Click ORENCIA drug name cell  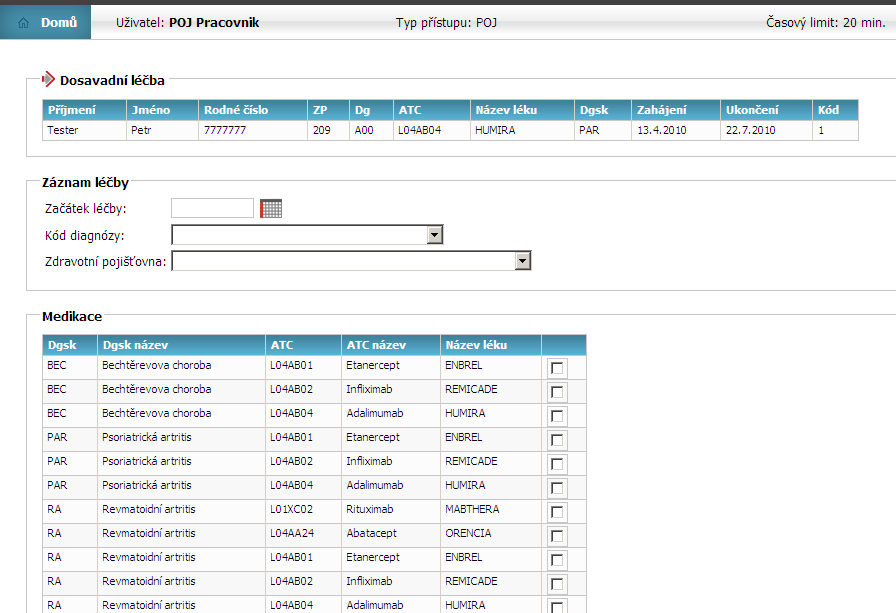(x=491, y=533)
